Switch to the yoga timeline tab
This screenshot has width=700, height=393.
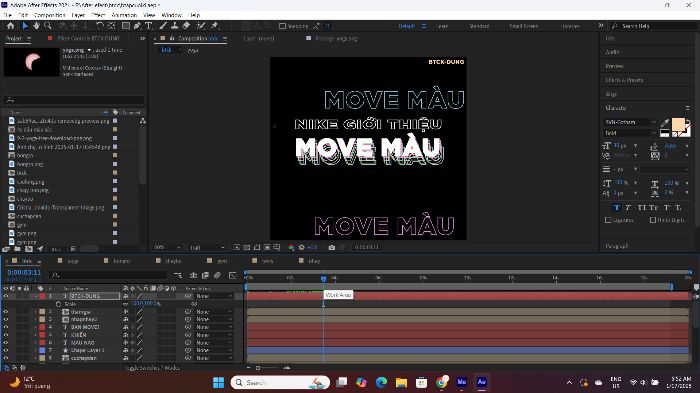pos(73,261)
